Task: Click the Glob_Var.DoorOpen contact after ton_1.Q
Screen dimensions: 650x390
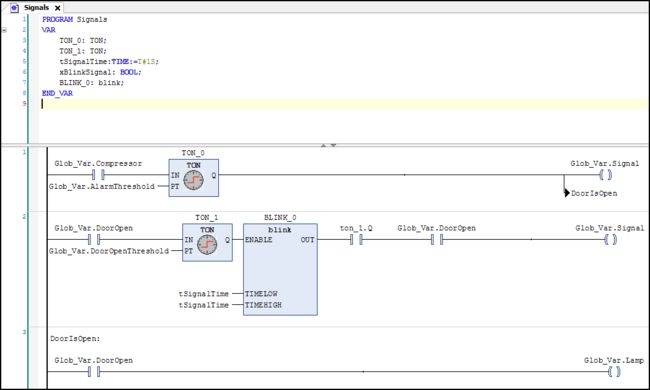Action: click(x=437, y=240)
